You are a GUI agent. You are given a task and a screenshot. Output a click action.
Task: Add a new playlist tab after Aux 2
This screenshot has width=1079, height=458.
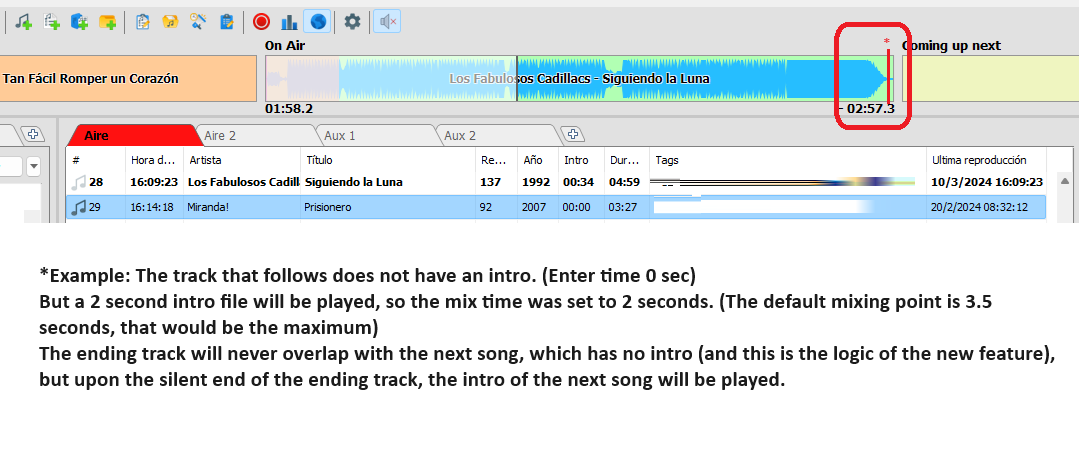572,134
